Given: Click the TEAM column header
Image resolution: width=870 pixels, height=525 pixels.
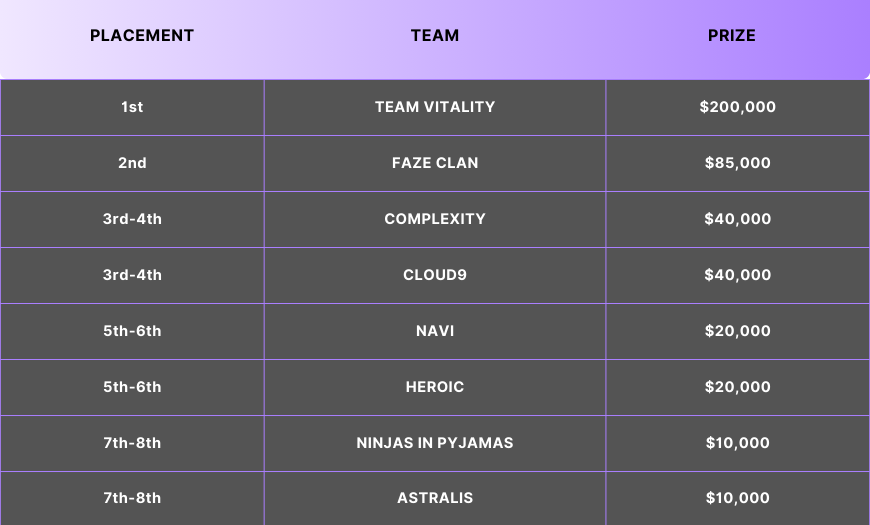Looking at the screenshot, I should click(x=435, y=36).
